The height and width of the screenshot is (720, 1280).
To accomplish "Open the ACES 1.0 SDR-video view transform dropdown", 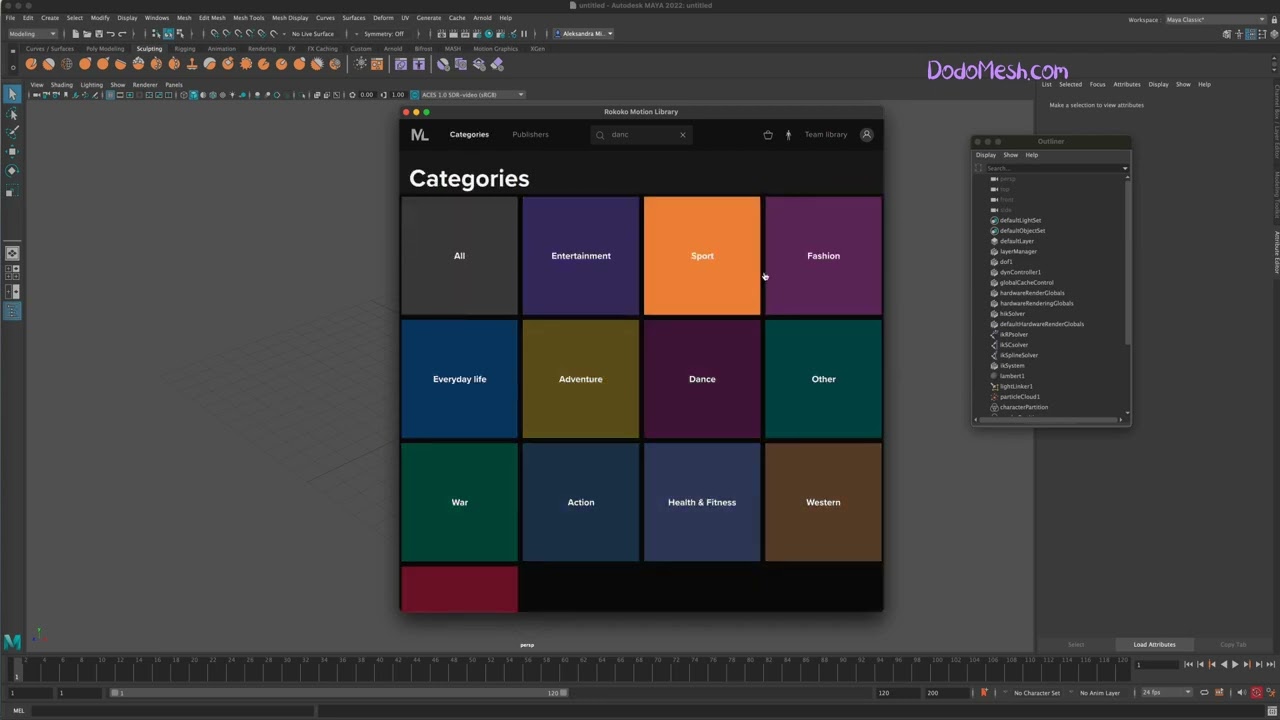I will pos(472,95).
